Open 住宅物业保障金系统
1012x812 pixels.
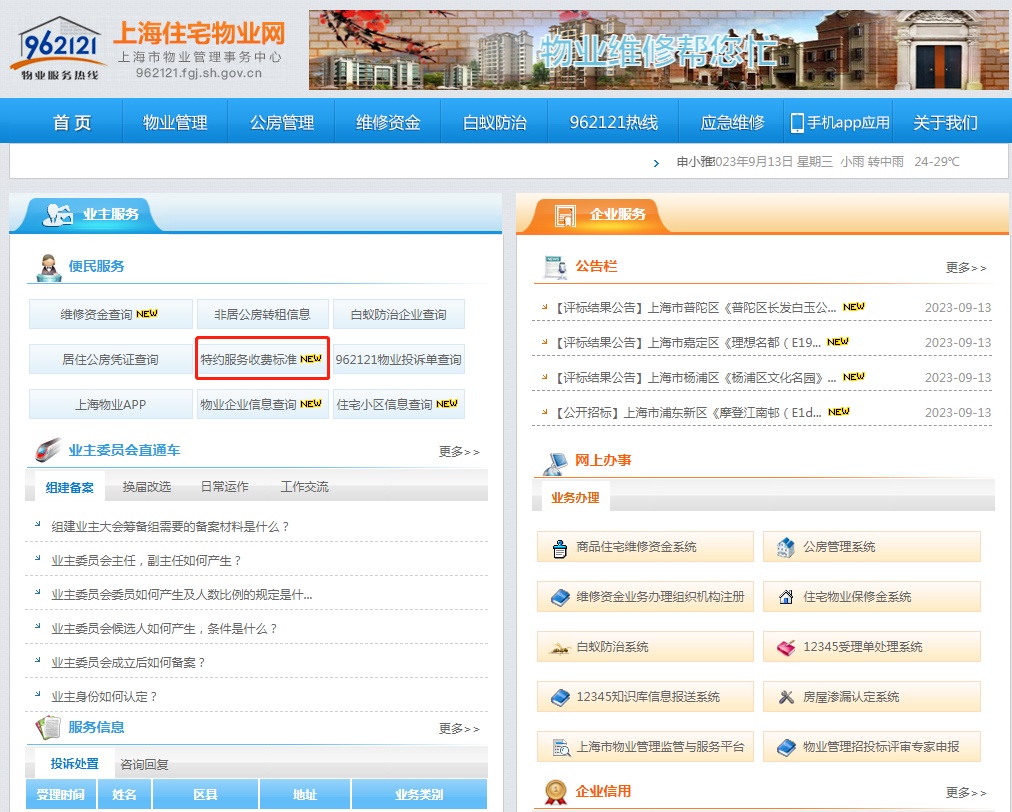coord(871,596)
